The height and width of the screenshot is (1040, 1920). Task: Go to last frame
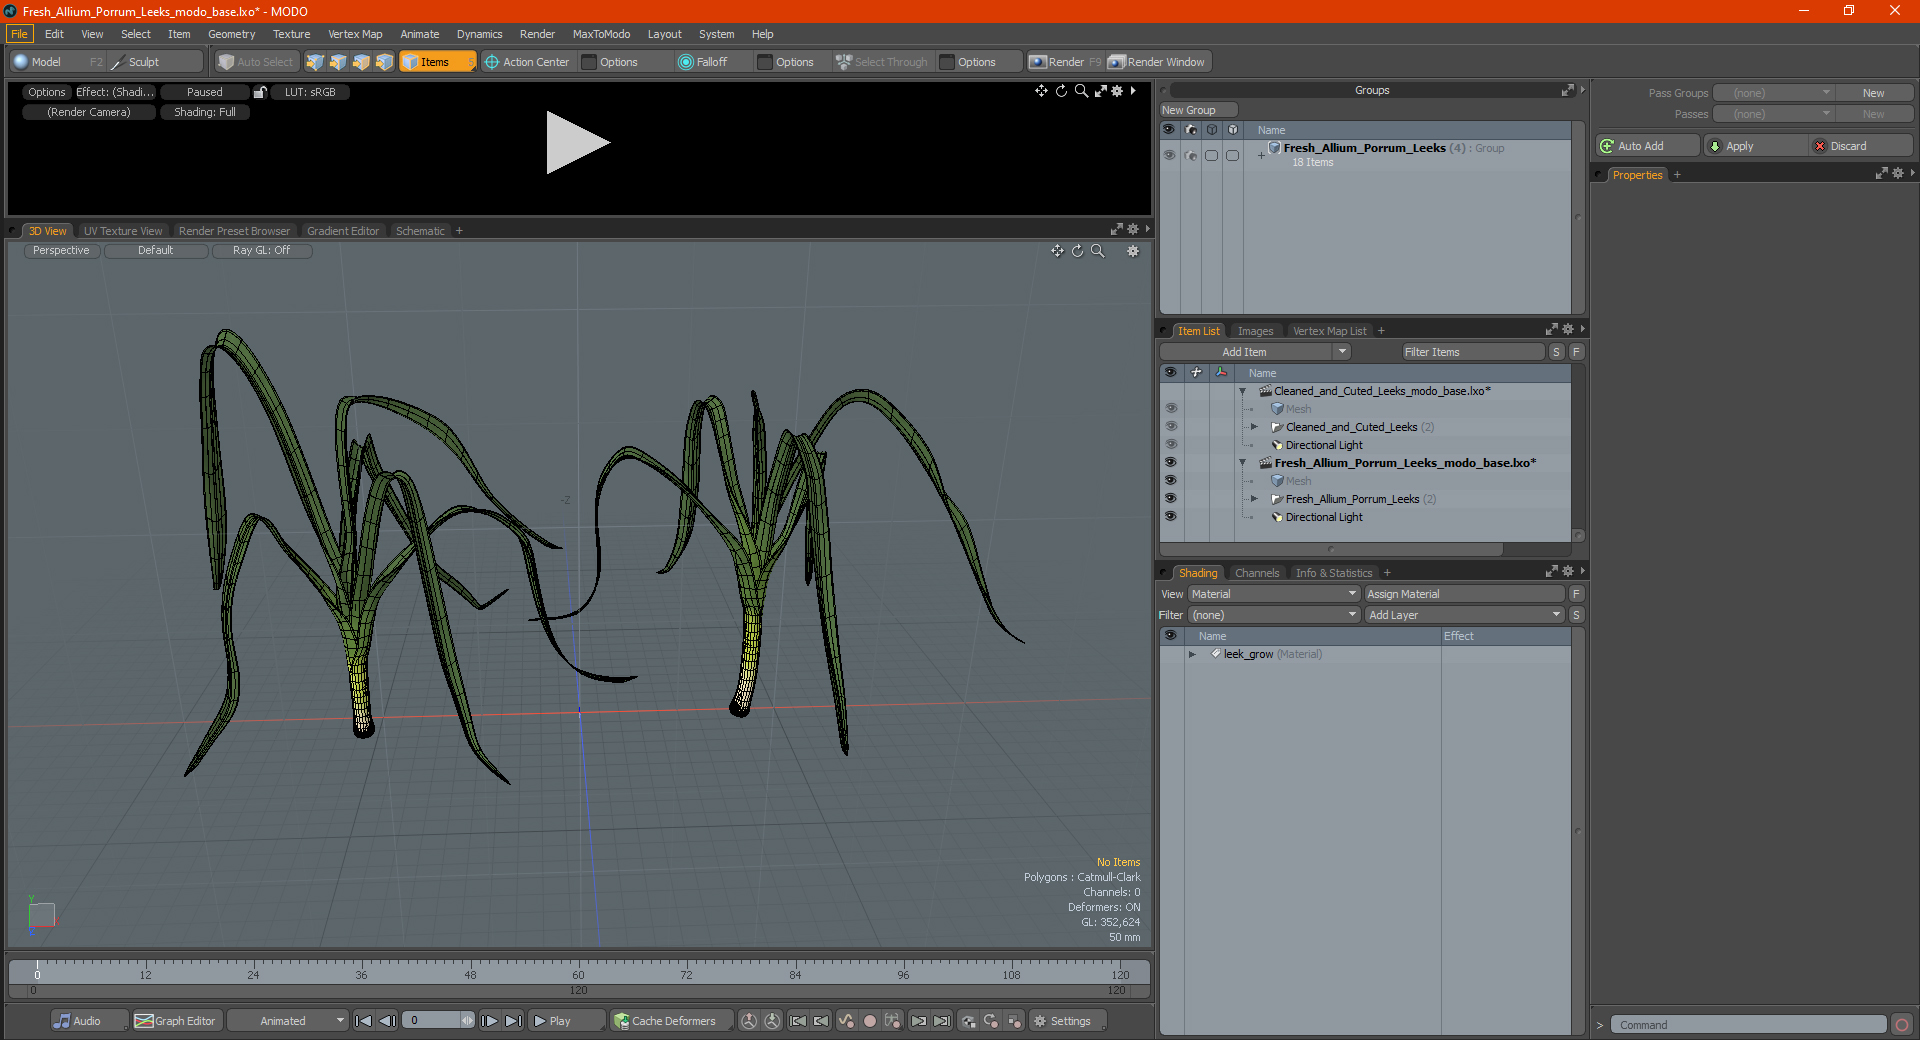coord(513,1021)
